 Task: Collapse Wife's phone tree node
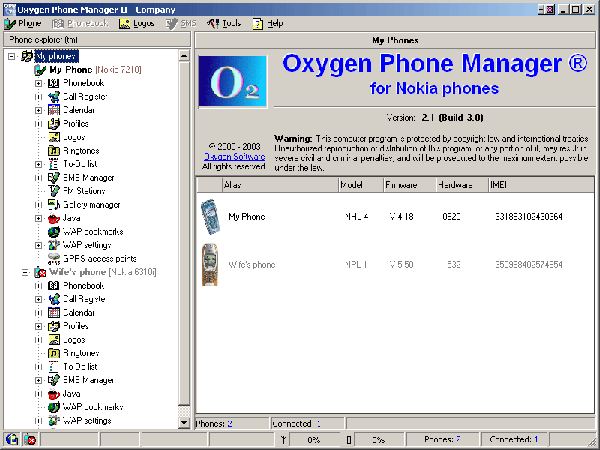click(x=25, y=272)
